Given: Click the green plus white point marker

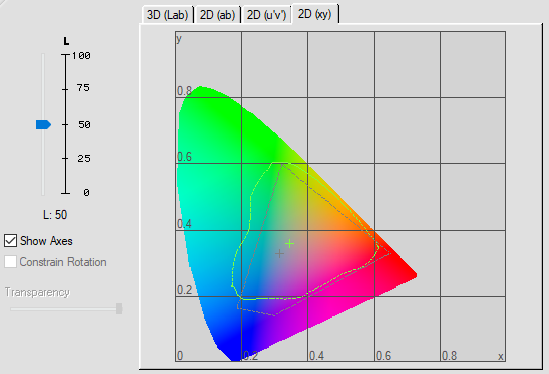Looking at the screenshot, I should pos(289,243).
